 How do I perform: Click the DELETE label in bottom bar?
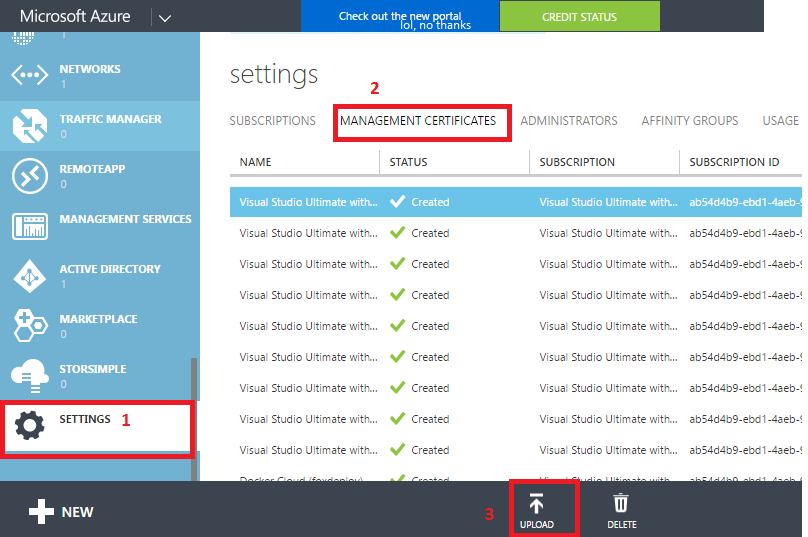(x=621, y=525)
